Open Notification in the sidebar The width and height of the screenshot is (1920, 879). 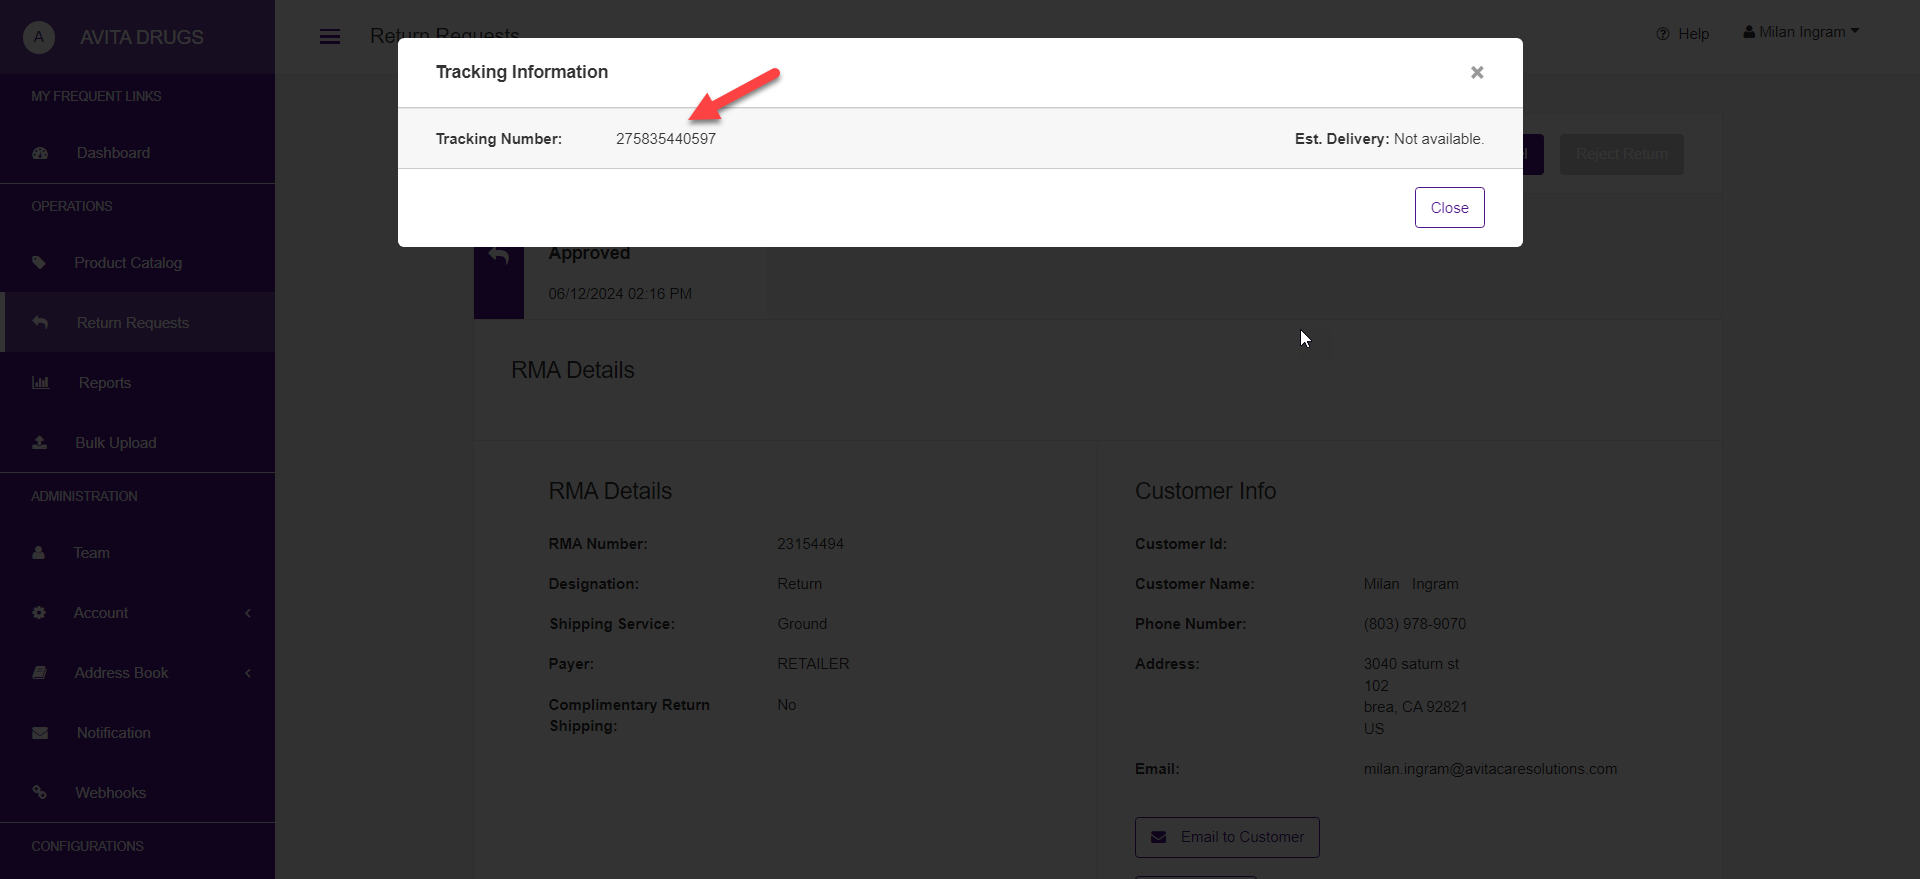[x=137, y=733]
